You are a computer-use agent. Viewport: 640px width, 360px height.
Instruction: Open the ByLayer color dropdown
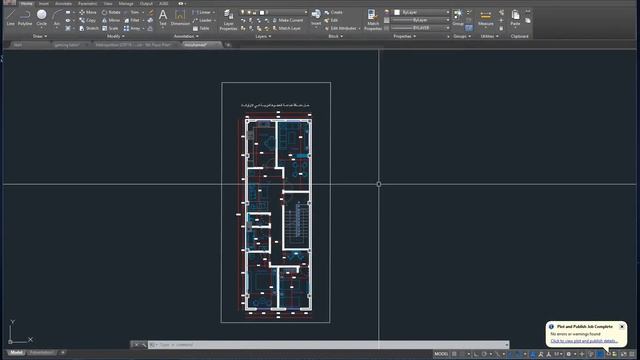pos(422,12)
